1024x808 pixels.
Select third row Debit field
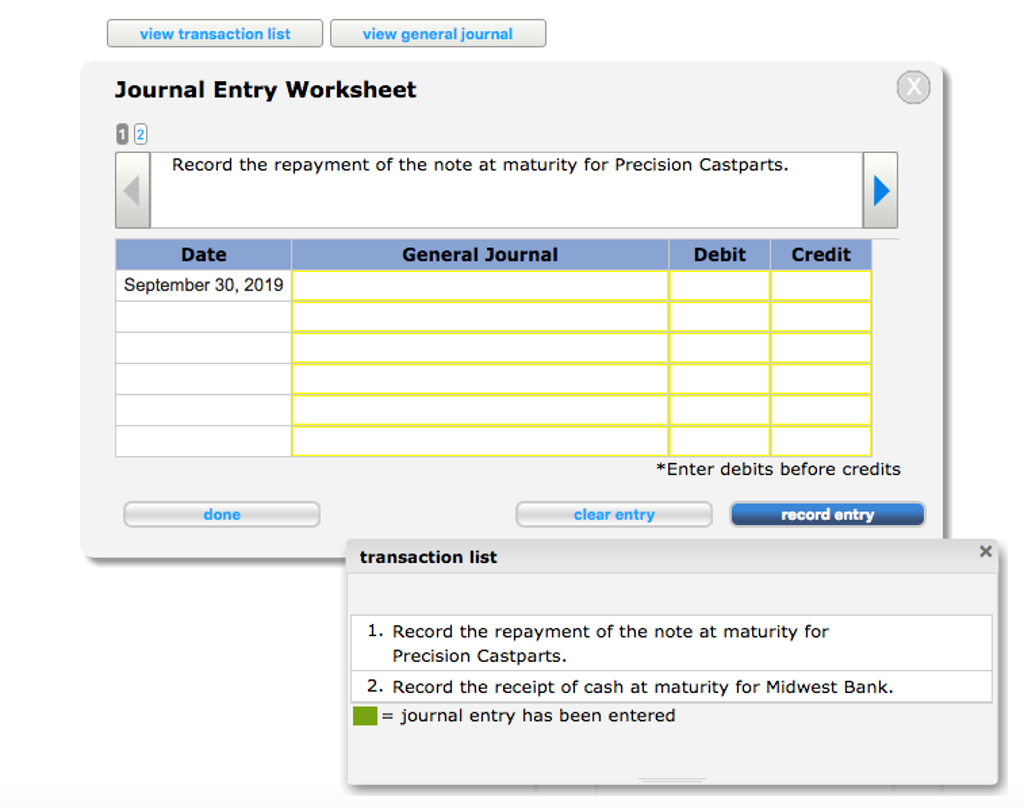point(720,348)
